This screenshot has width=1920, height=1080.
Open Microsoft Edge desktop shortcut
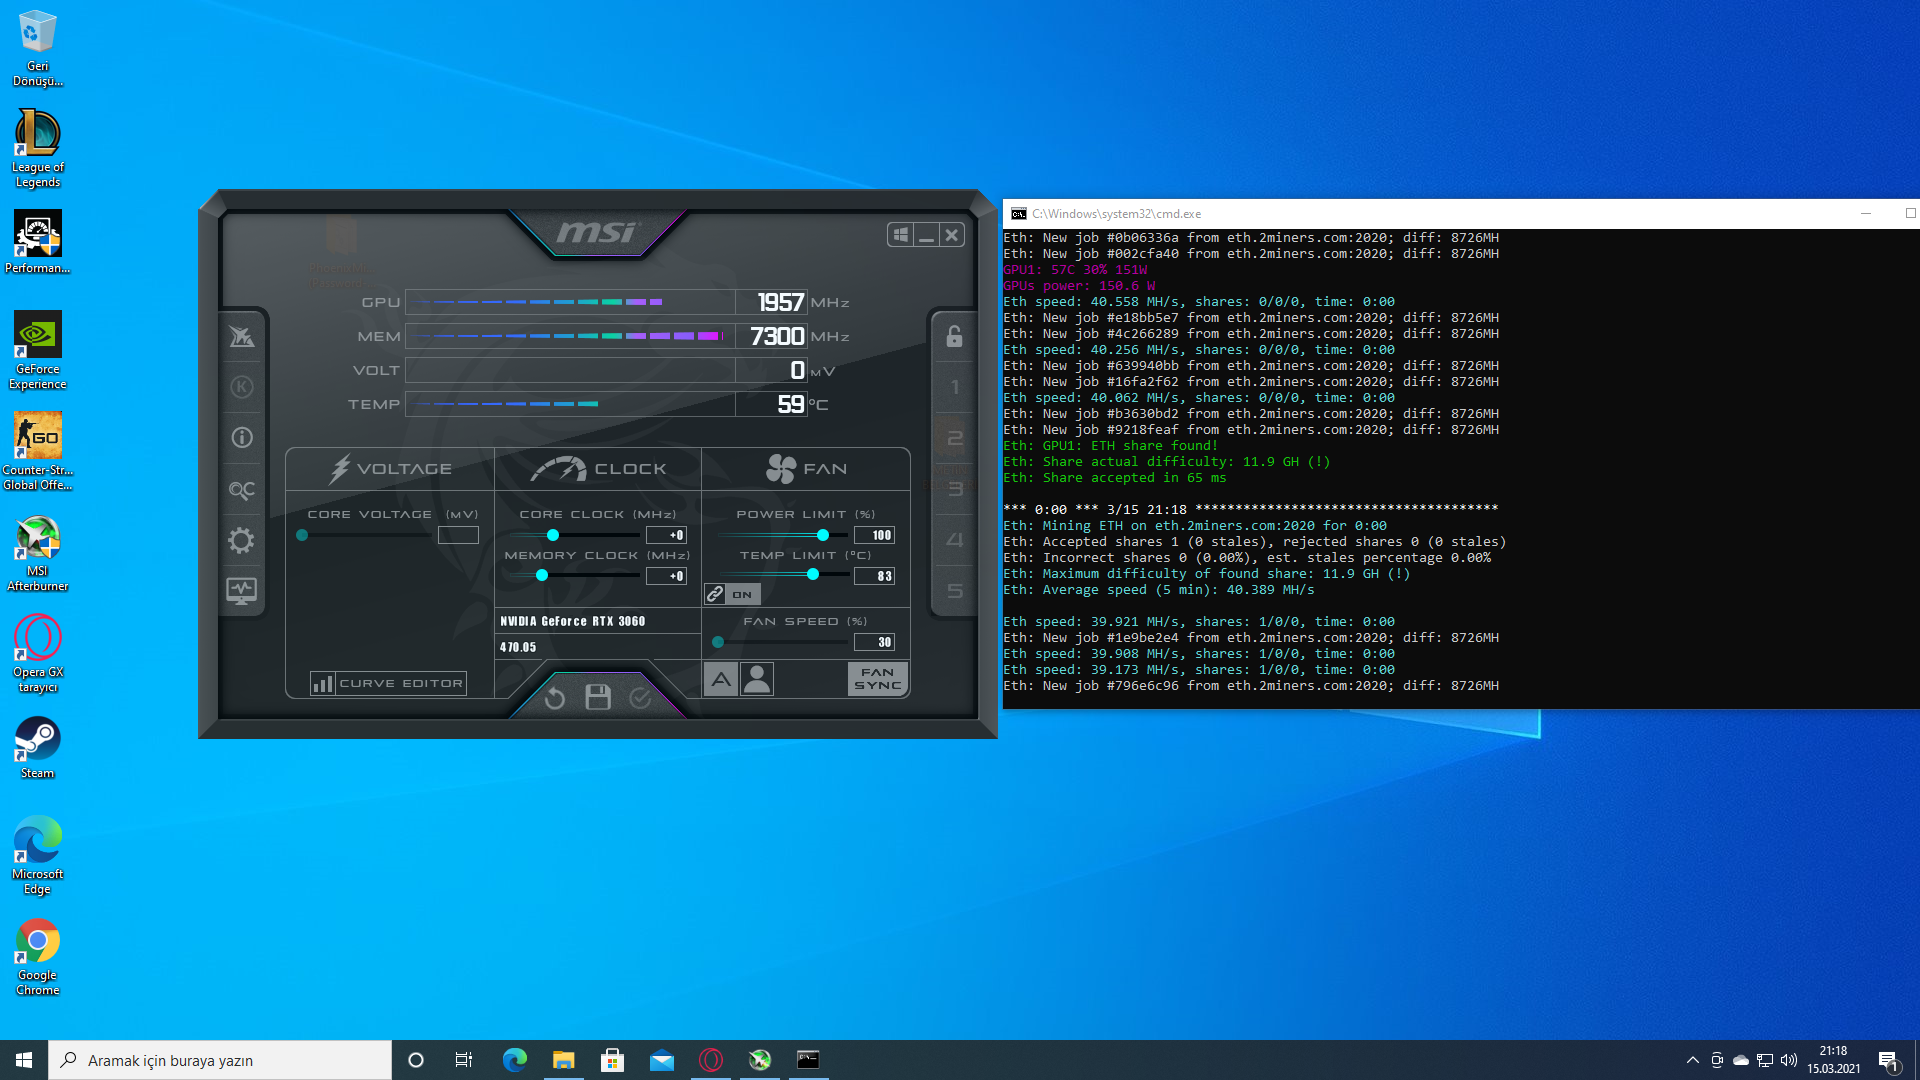(x=38, y=855)
